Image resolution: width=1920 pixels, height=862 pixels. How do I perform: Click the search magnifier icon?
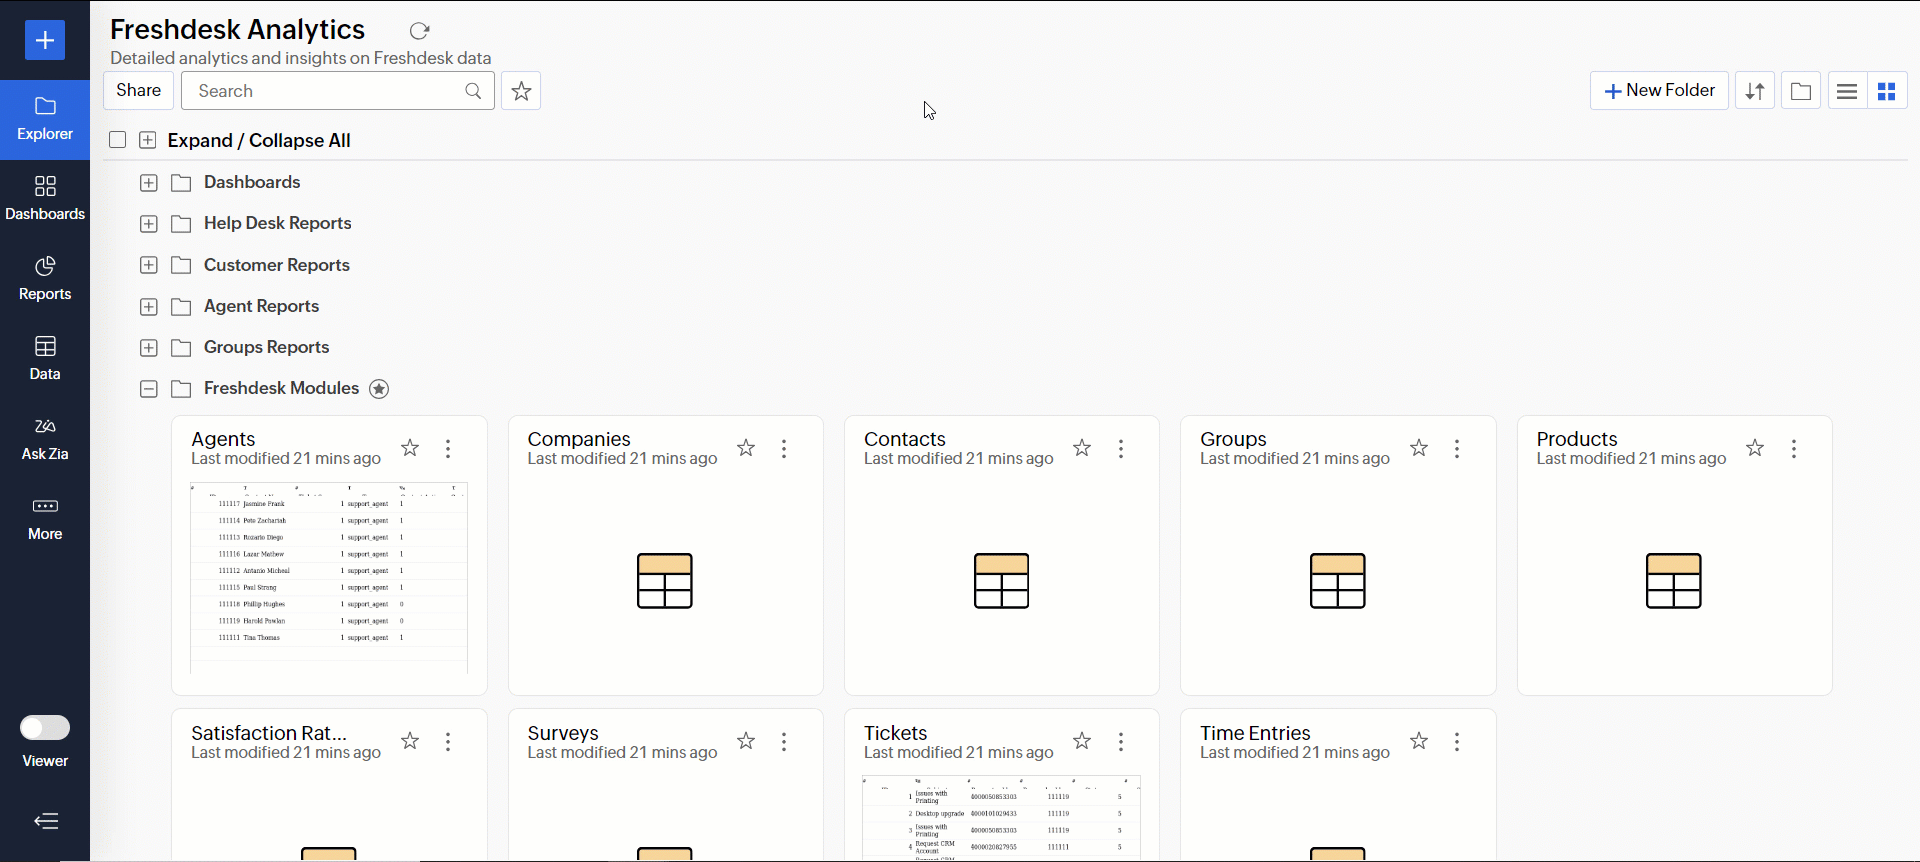pyautogui.click(x=474, y=91)
